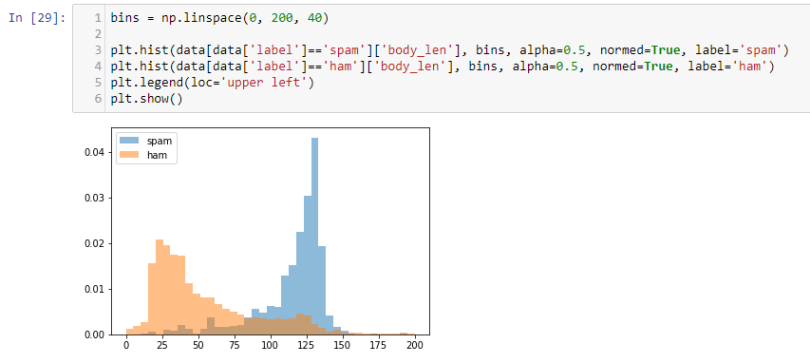Place cursor in bins linspace code line
The width and height of the screenshot is (810, 363).
pos(219,18)
